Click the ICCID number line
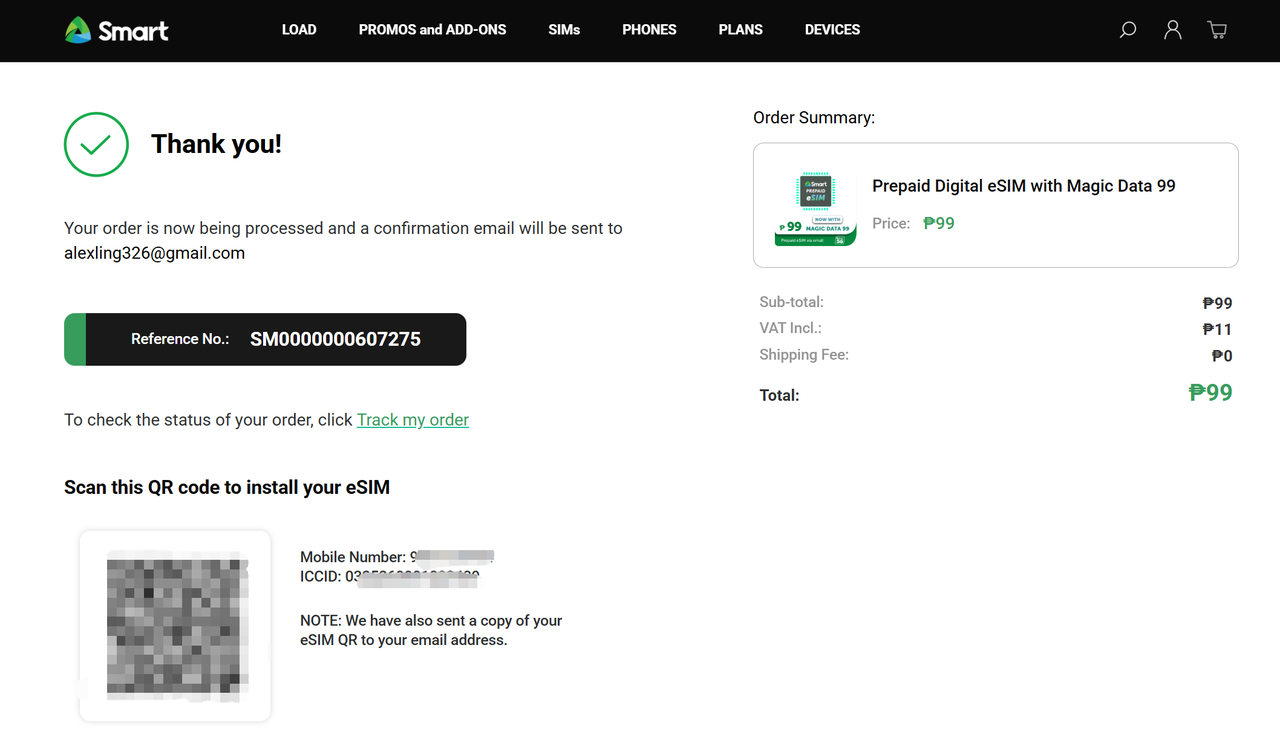1280x749 pixels. (x=390, y=577)
